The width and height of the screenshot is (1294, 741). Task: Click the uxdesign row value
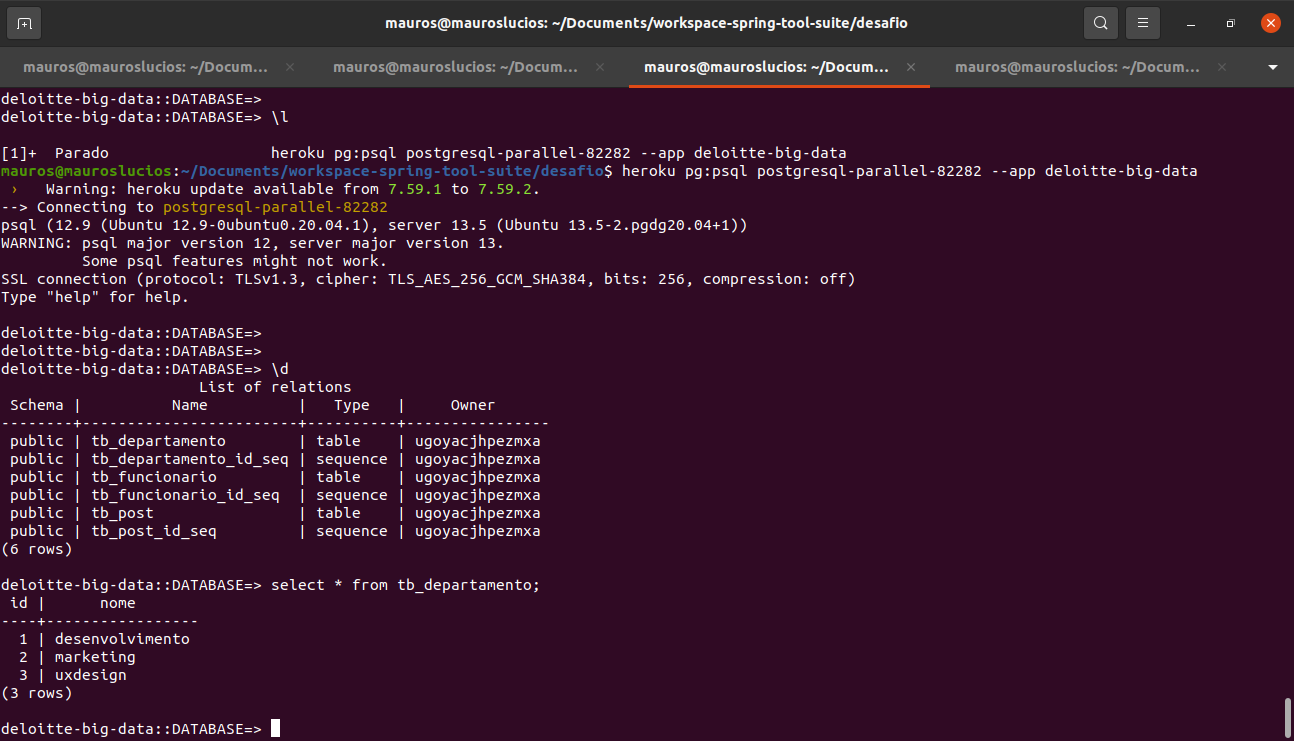coord(91,675)
